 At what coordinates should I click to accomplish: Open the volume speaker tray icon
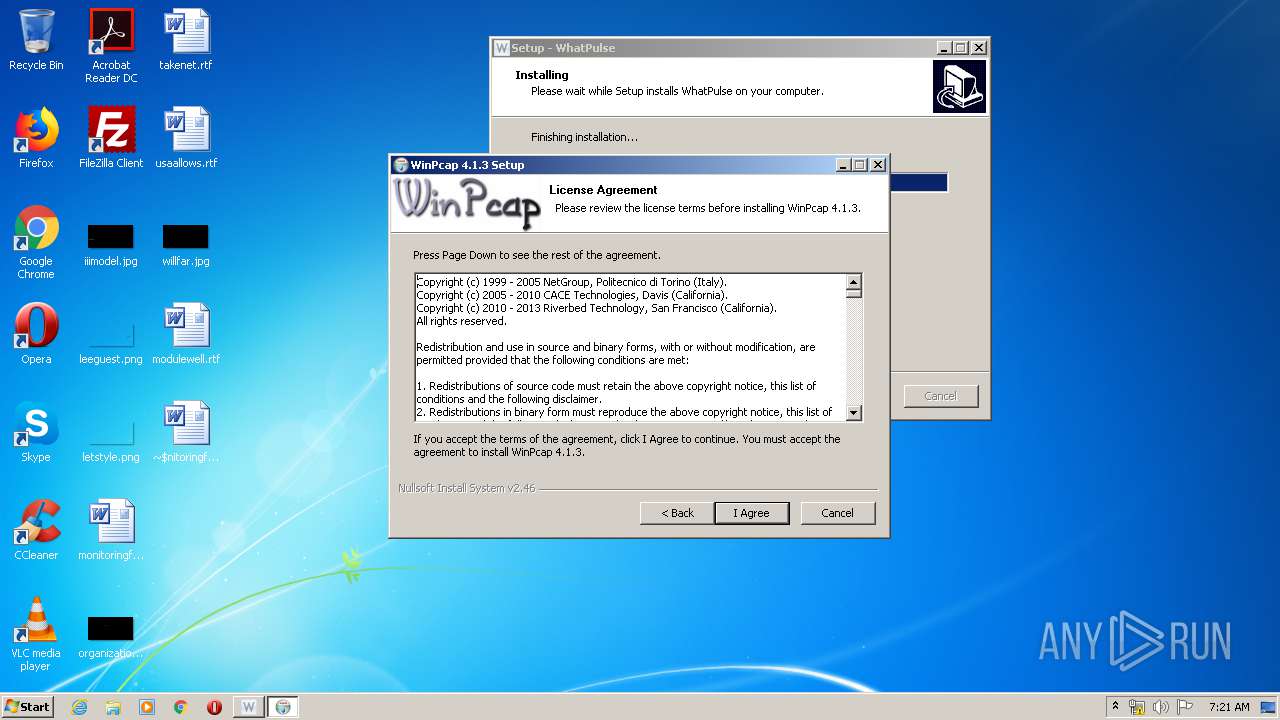[x=1161, y=707]
